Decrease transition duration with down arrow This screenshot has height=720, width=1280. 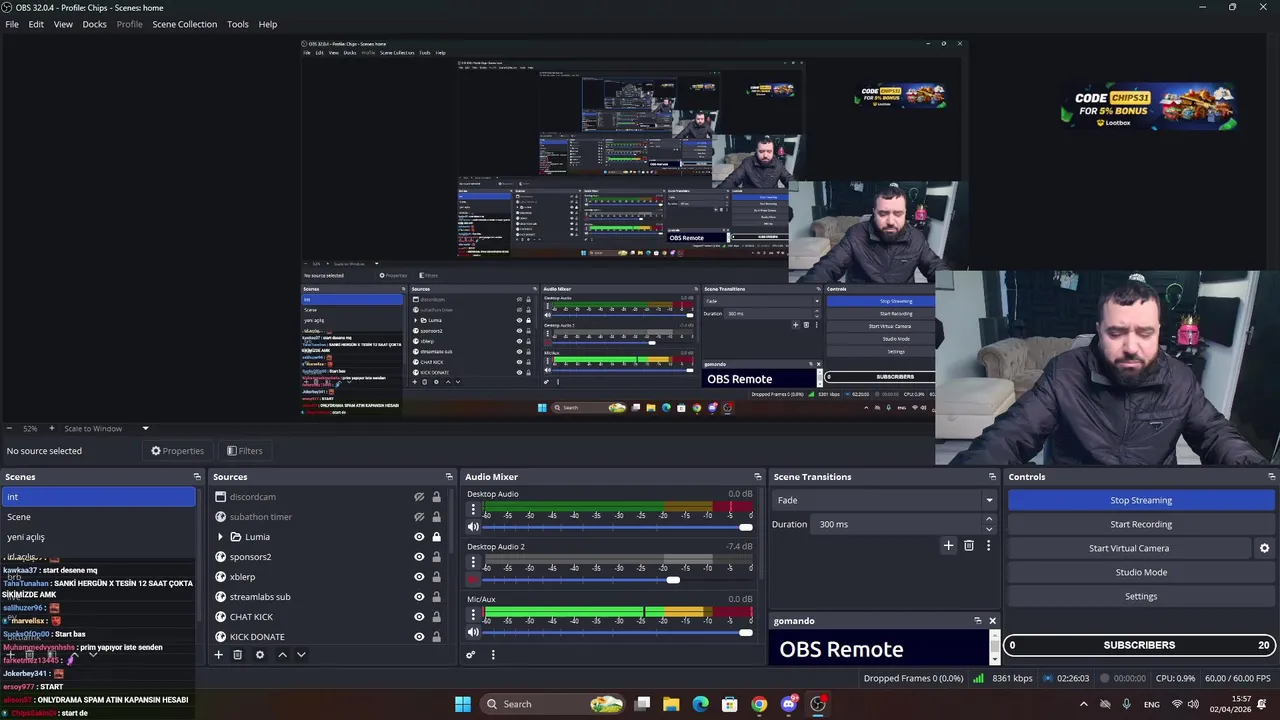pyautogui.click(x=989, y=529)
